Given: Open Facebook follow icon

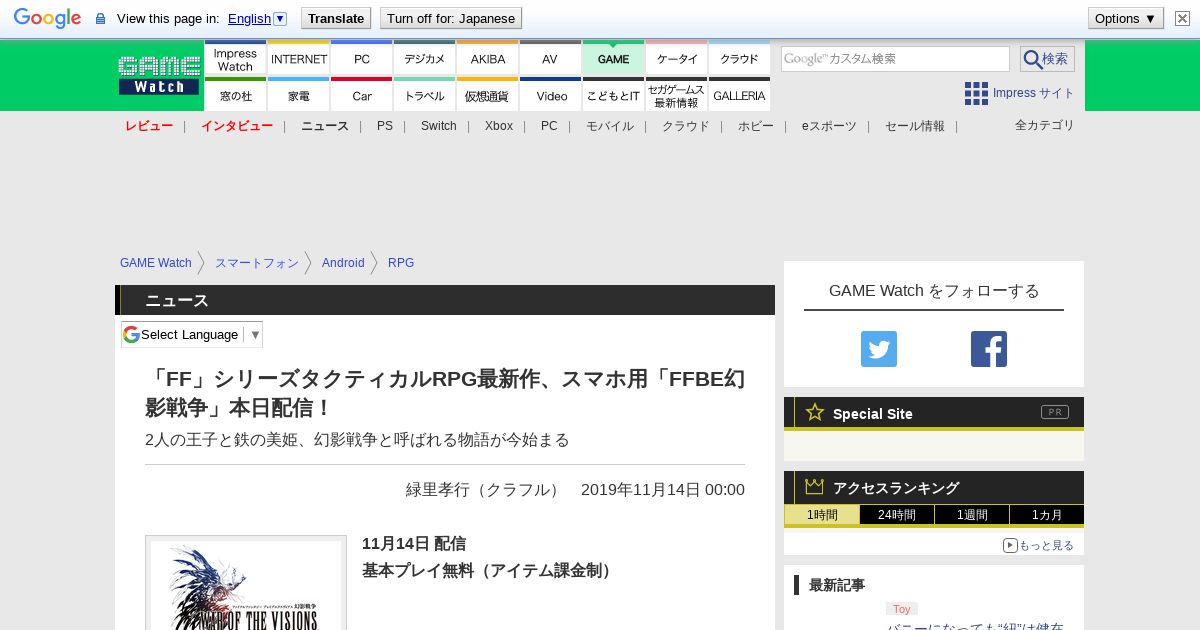Looking at the screenshot, I should (x=989, y=349).
